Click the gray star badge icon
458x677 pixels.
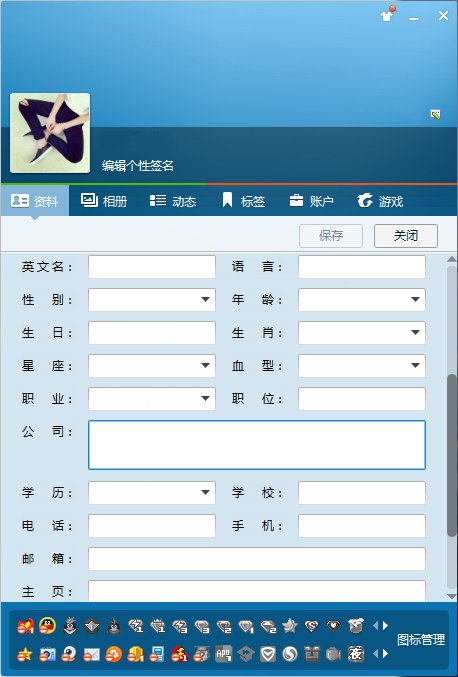point(290,625)
